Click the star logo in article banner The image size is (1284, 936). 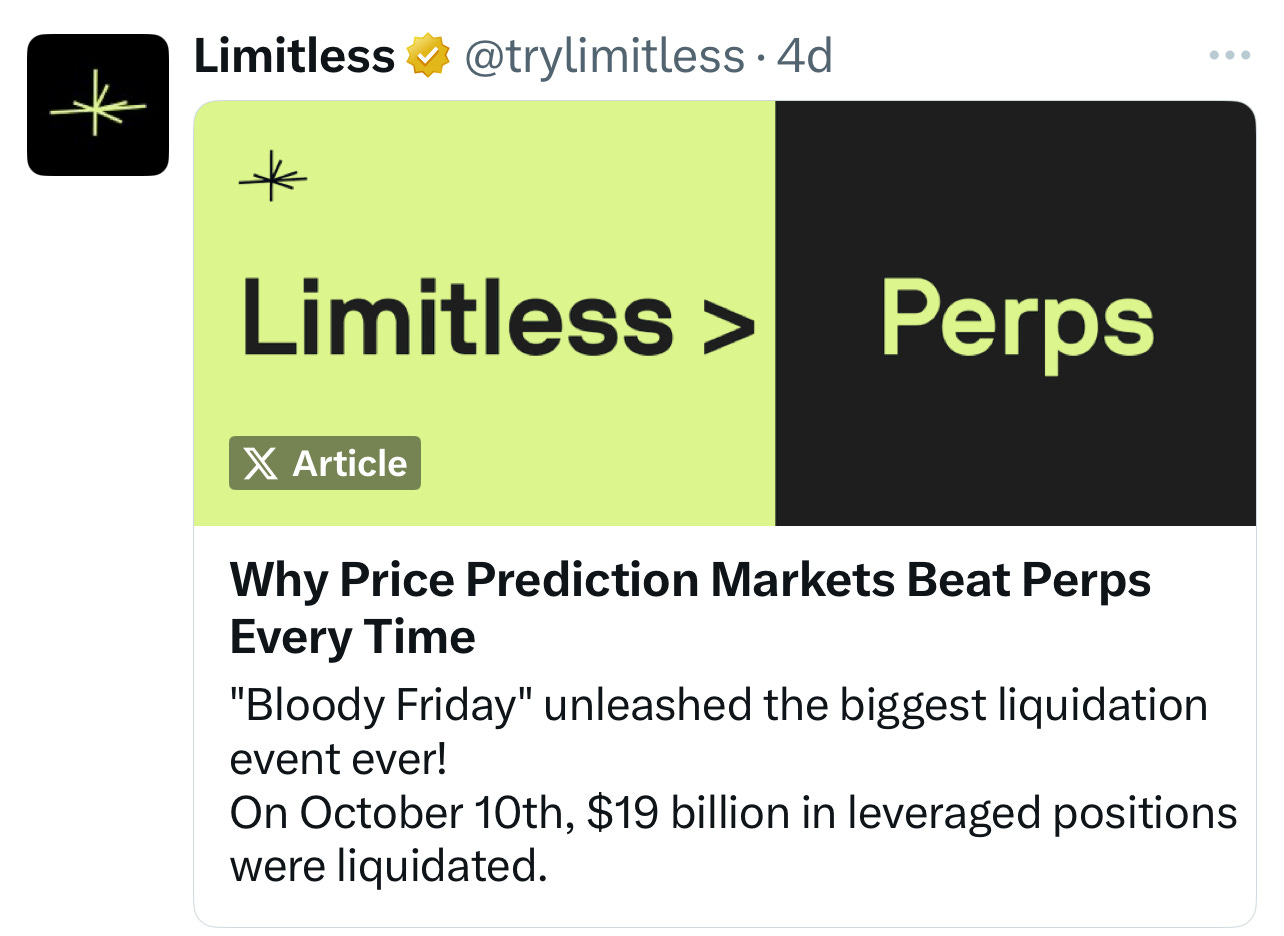pos(273,178)
